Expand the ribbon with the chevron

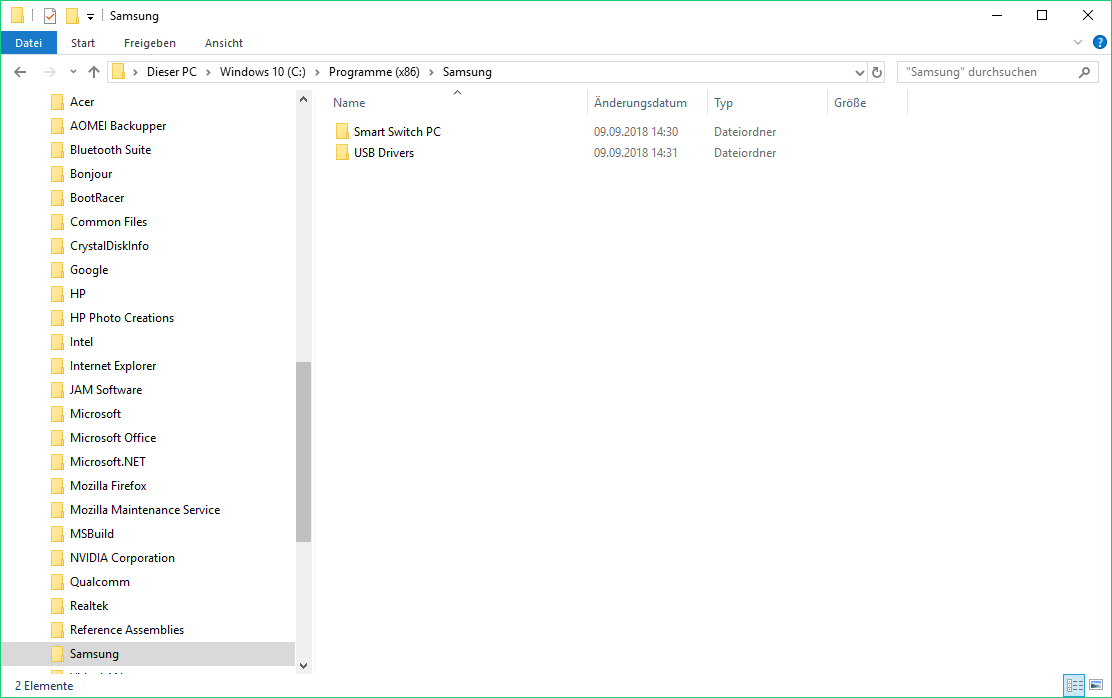click(1077, 43)
